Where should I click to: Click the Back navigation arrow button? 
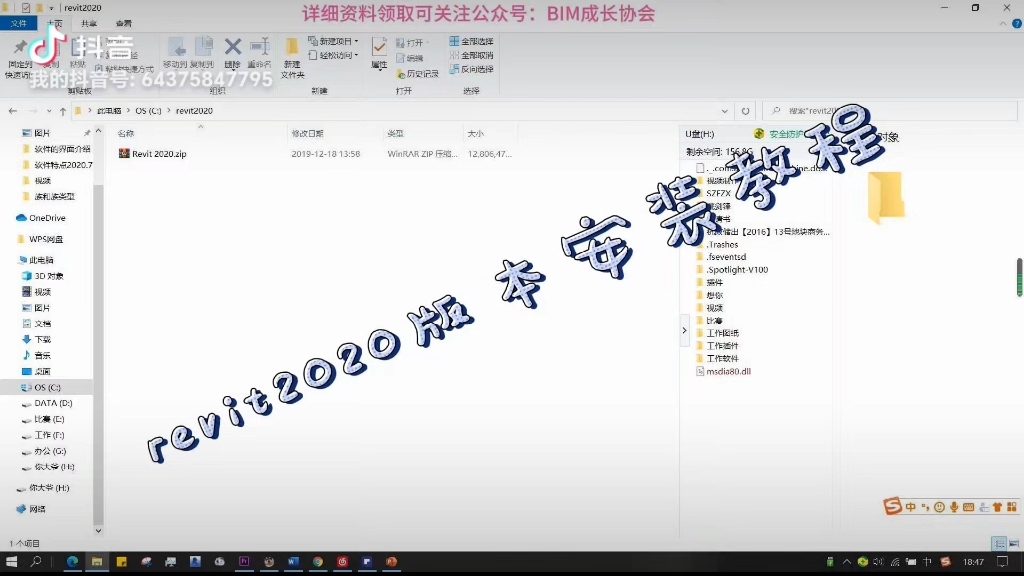coord(12,110)
